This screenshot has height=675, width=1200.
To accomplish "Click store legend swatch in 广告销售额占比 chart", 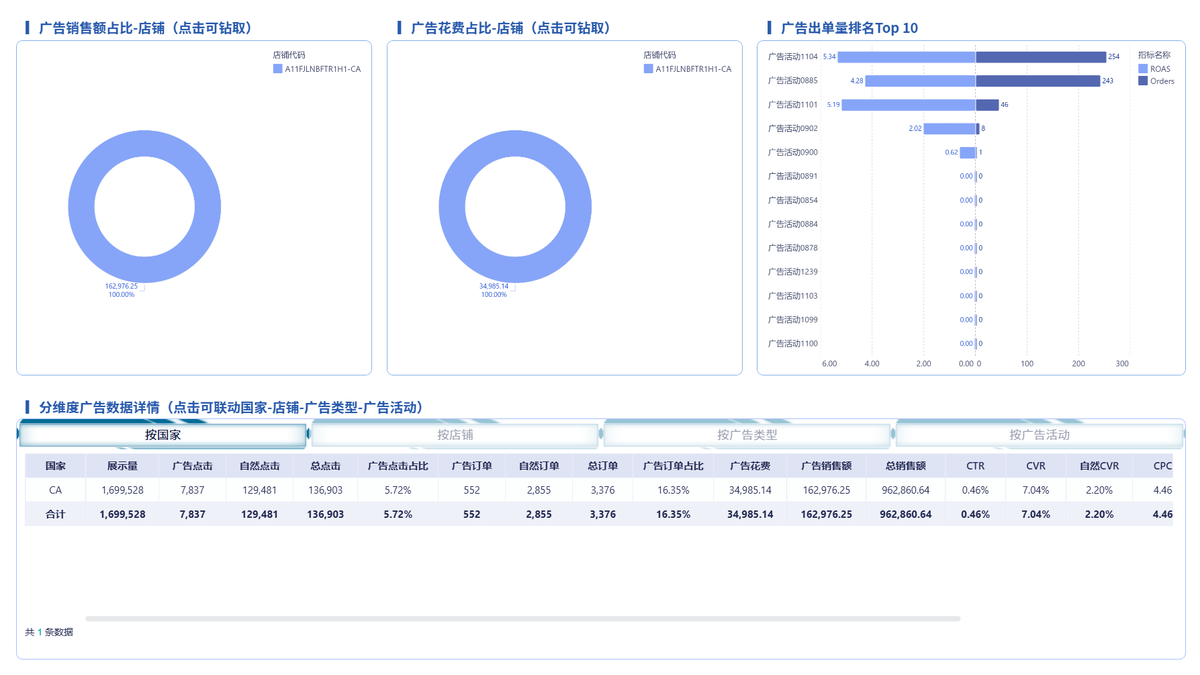I will 278,69.
